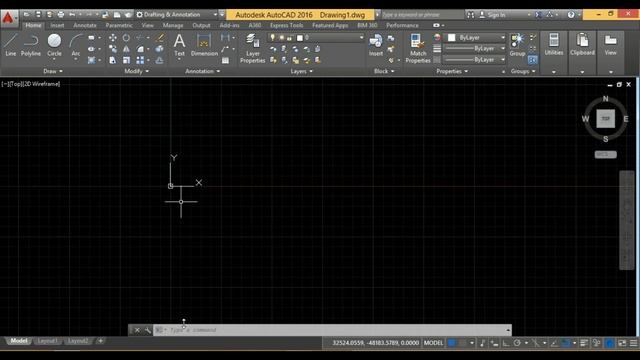Switch to the Parametric ribbon tab
This screenshot has width=640, height=360.
point(119,25)
